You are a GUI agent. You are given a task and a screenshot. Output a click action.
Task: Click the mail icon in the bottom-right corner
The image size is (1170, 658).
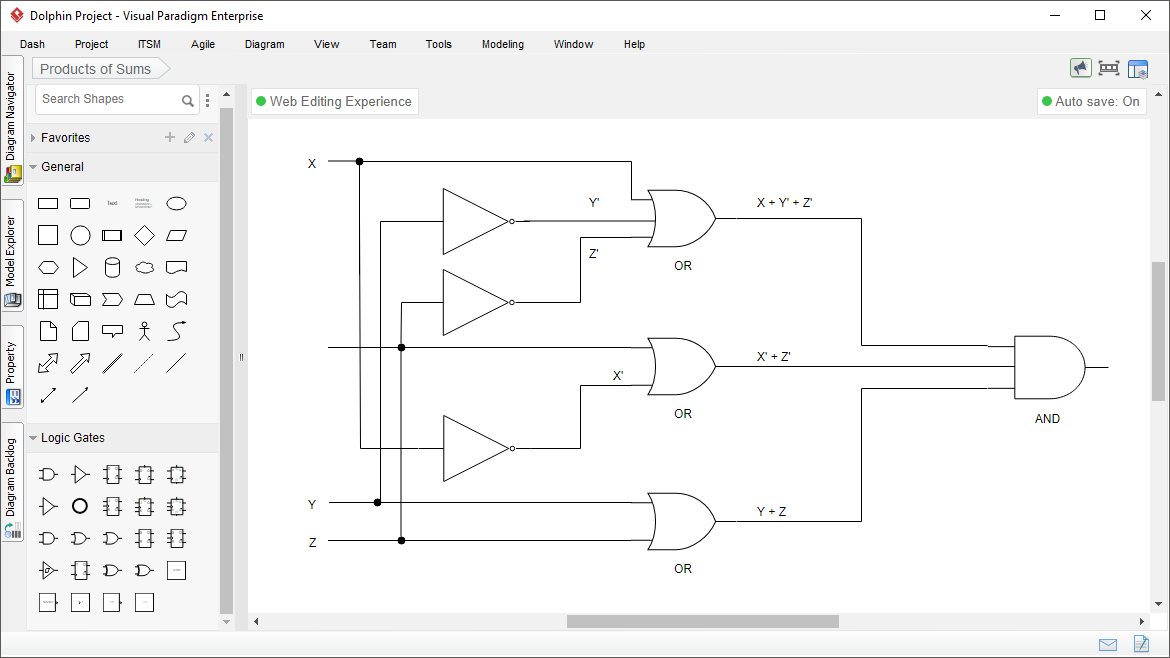click(1107, 644)
